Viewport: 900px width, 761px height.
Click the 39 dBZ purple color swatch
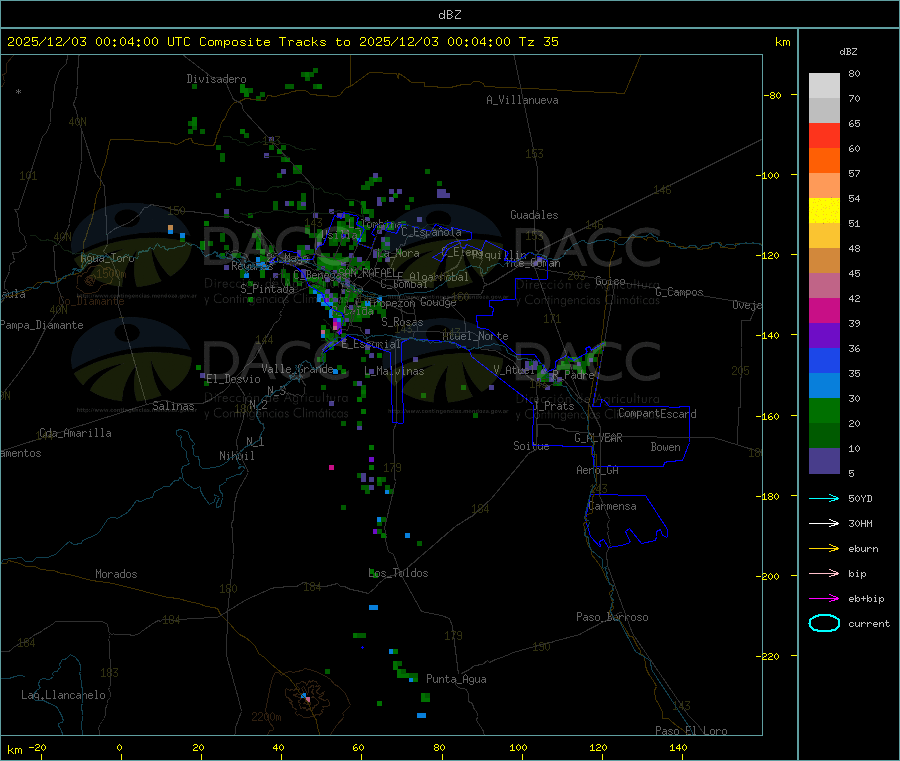coord(824,336)
